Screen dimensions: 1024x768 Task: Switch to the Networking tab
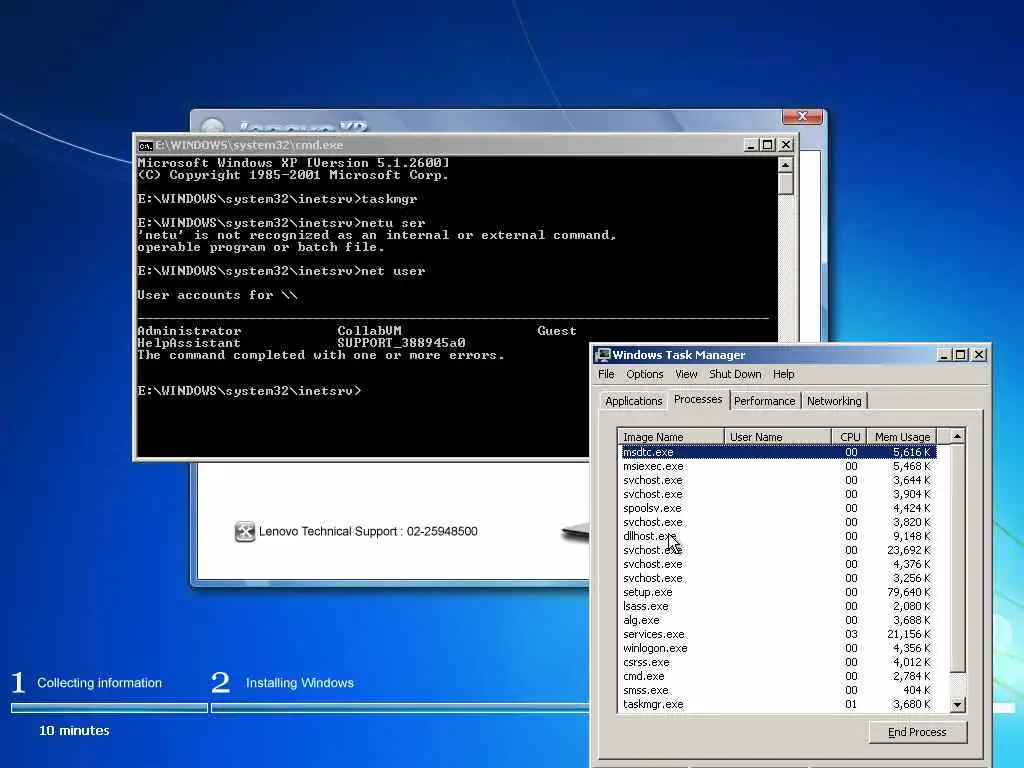pos(834,401)
